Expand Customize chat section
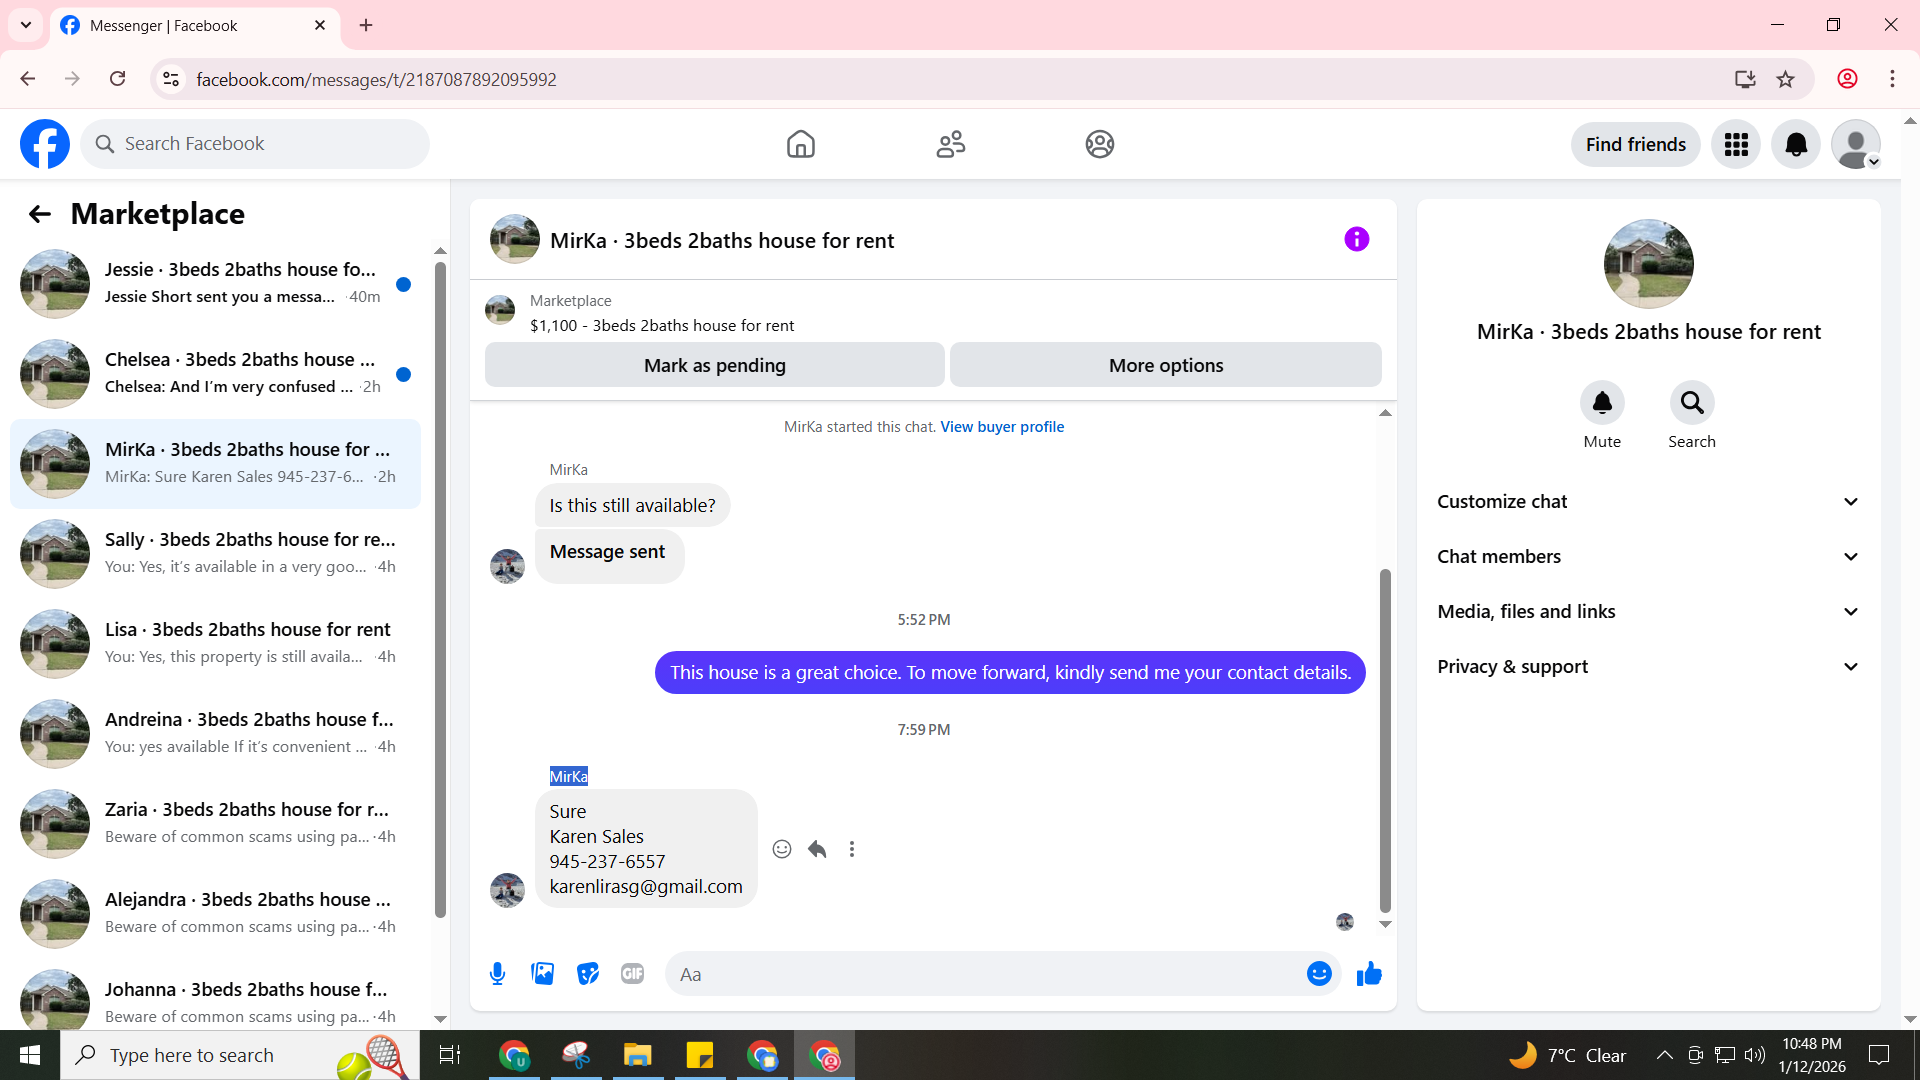 (1648, 501)
